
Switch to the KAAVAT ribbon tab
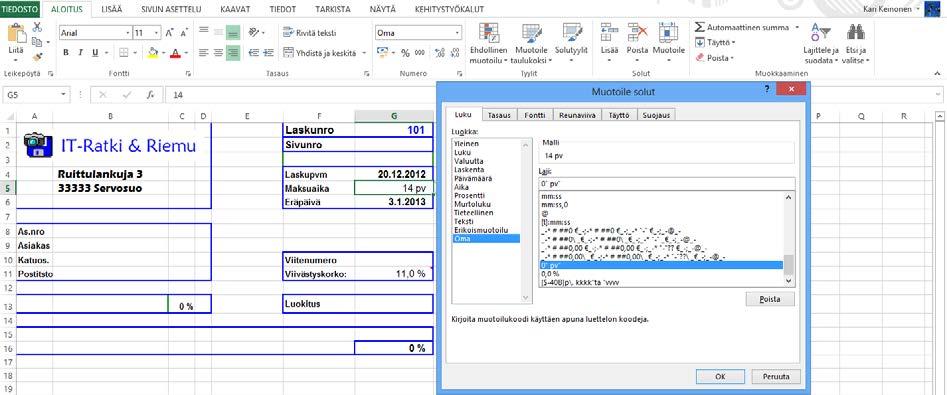click(x=236, y=9)
